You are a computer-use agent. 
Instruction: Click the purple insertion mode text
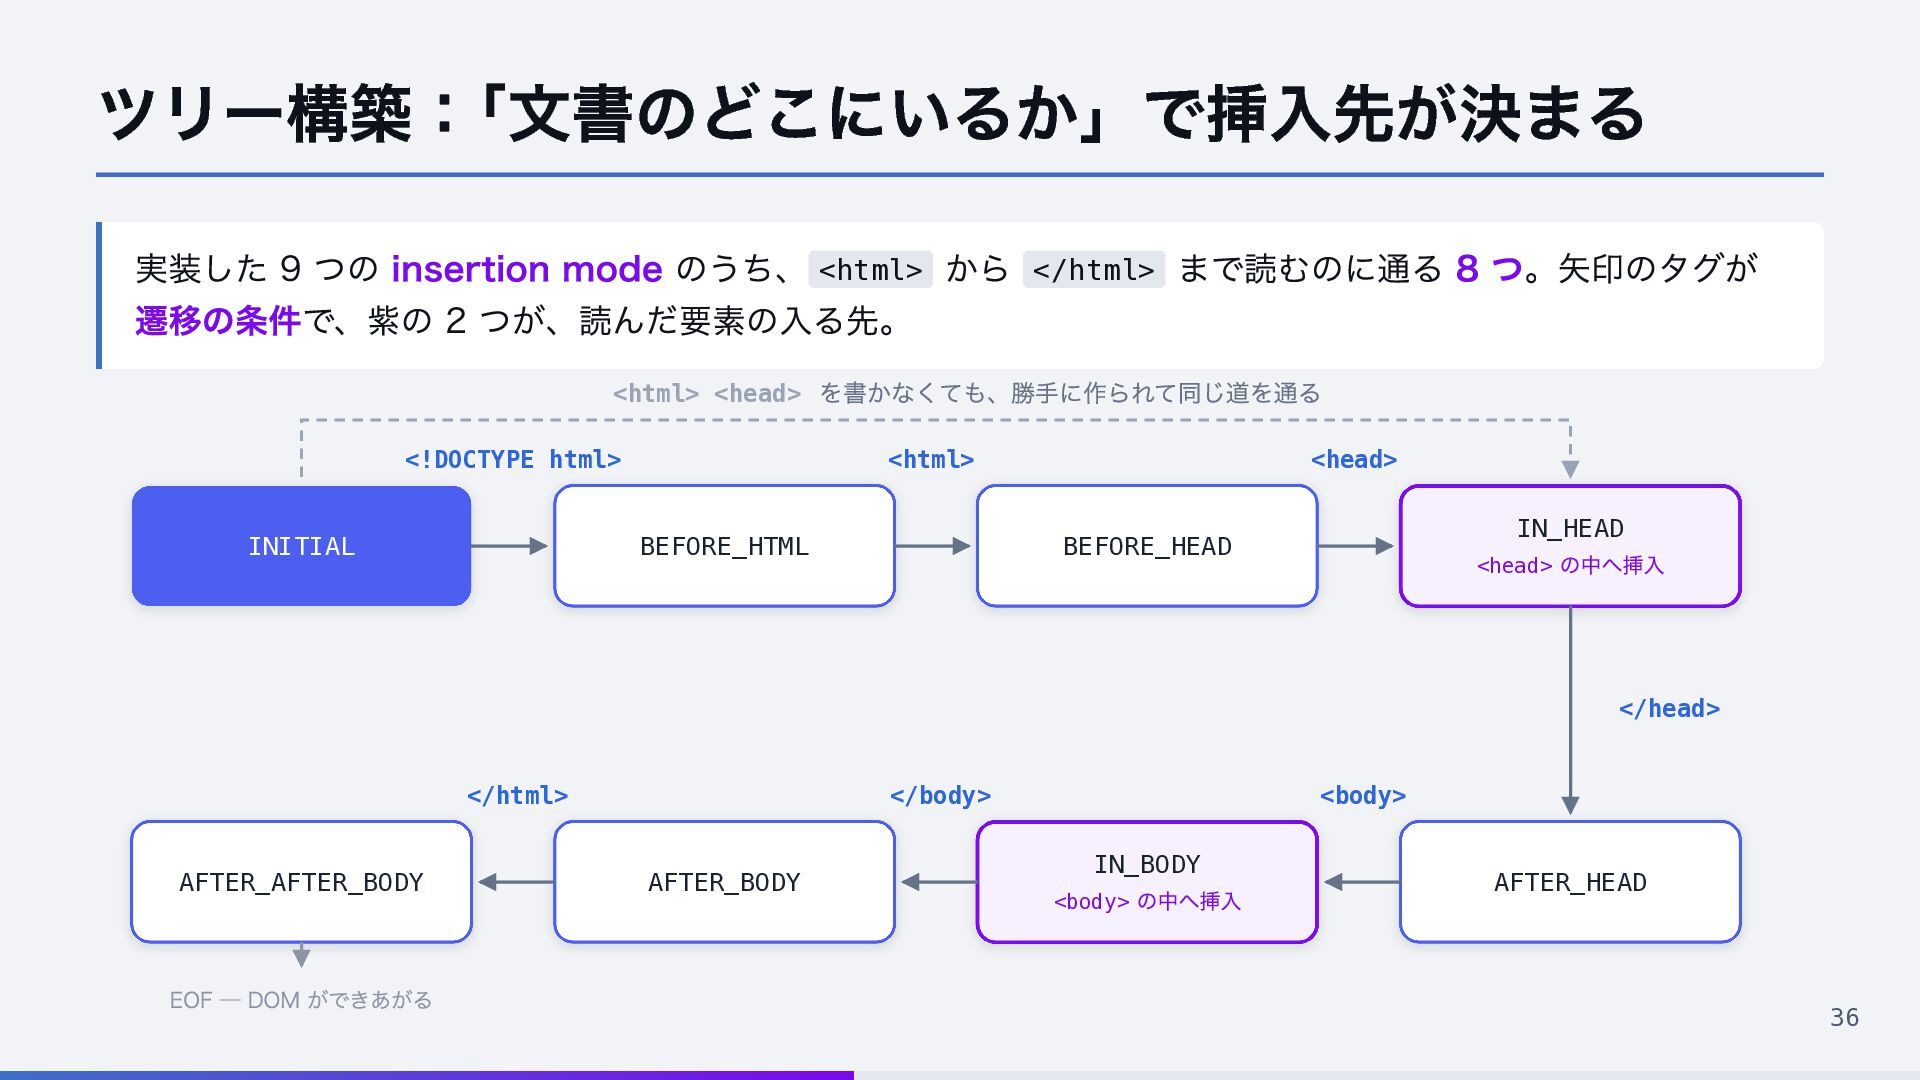[x=527, y=269]
